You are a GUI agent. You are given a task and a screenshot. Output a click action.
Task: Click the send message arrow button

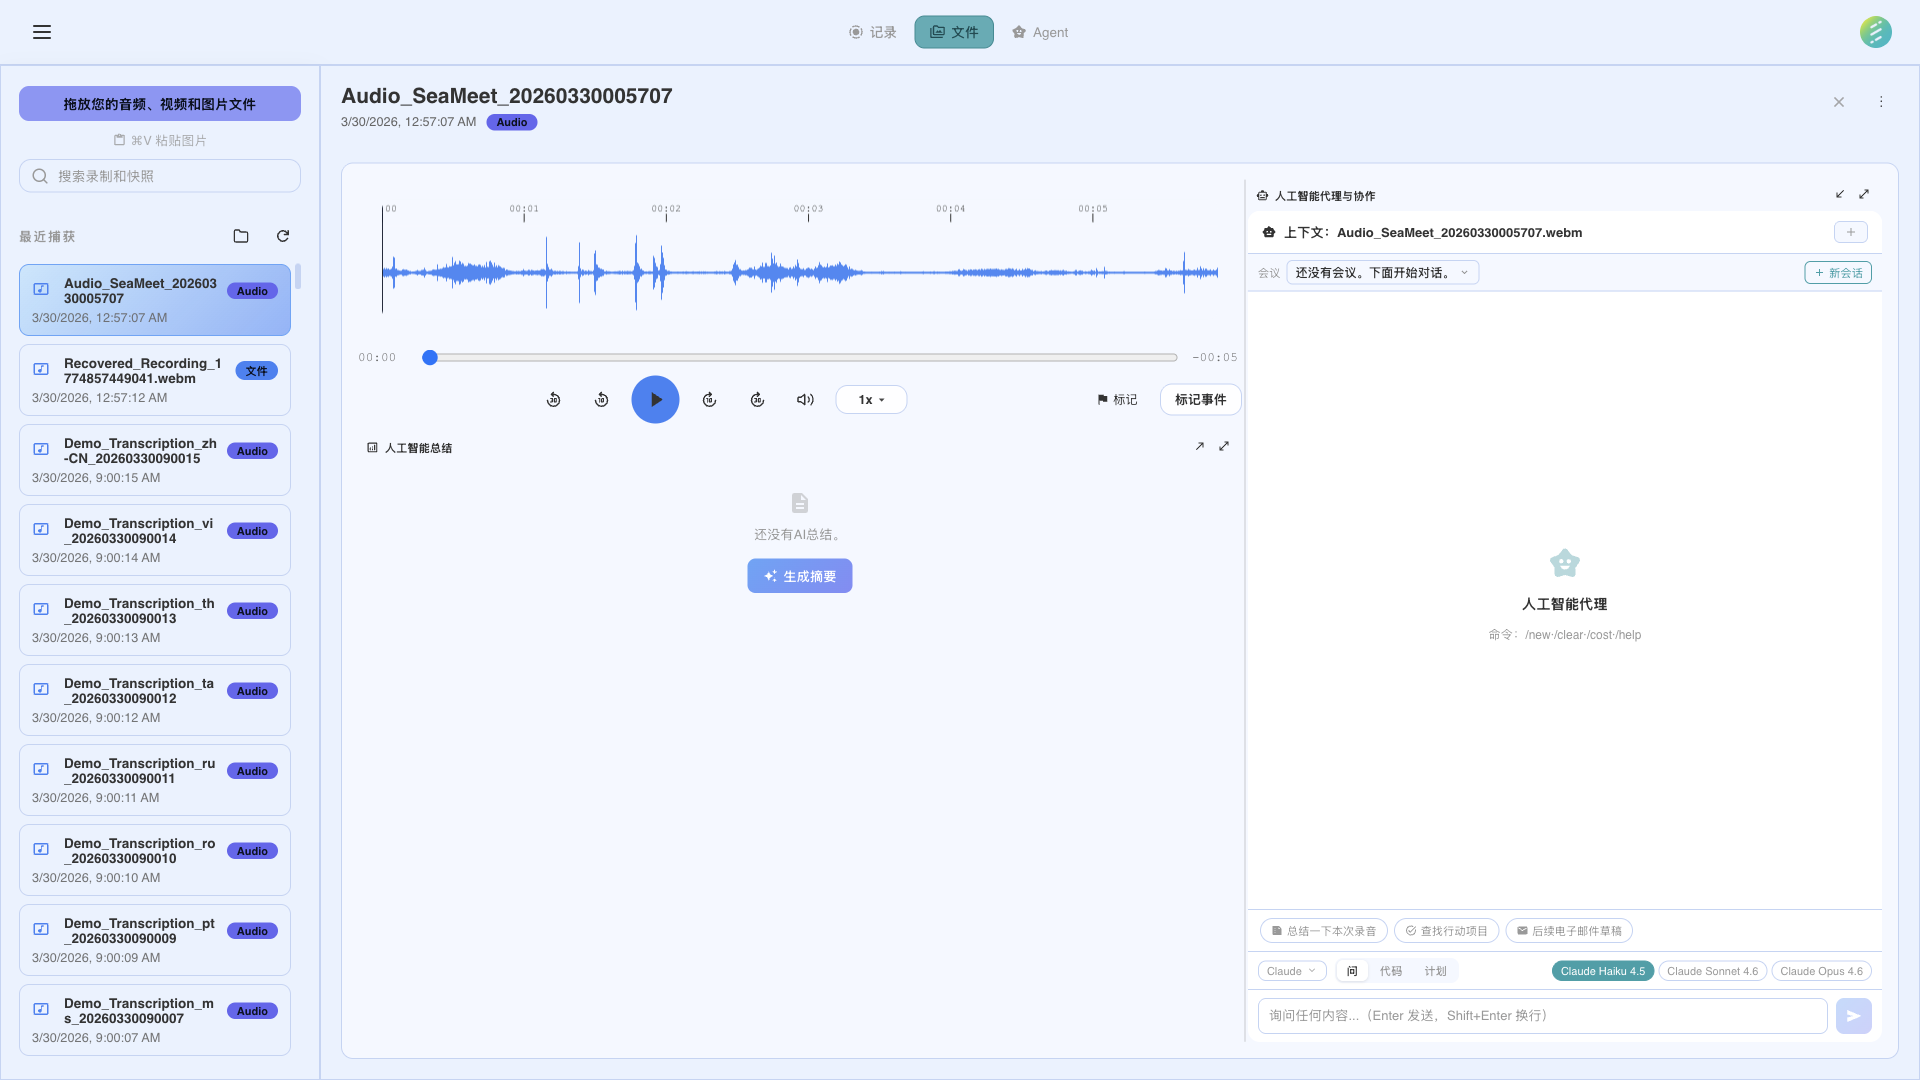pyautogui.click(x=1853, y=1016)
